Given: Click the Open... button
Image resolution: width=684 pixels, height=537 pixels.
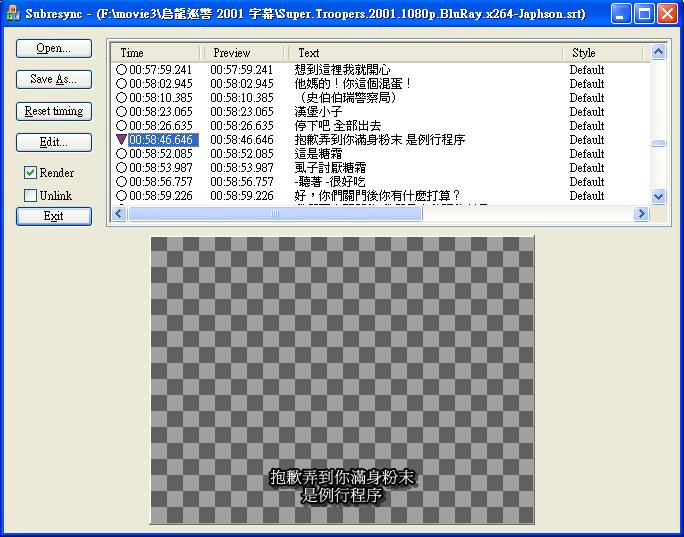Looking at the screenshot, I should click(54, 48).
